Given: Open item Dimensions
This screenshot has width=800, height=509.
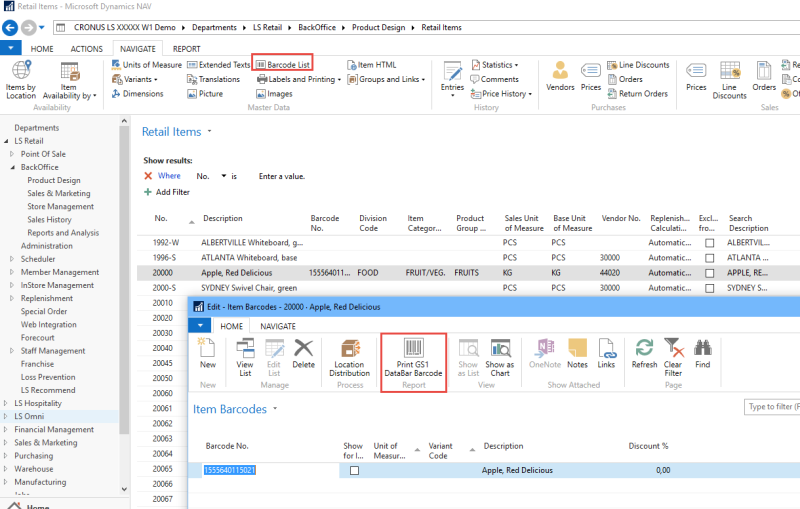Looking at the screenshot, I should coord(138,93).
